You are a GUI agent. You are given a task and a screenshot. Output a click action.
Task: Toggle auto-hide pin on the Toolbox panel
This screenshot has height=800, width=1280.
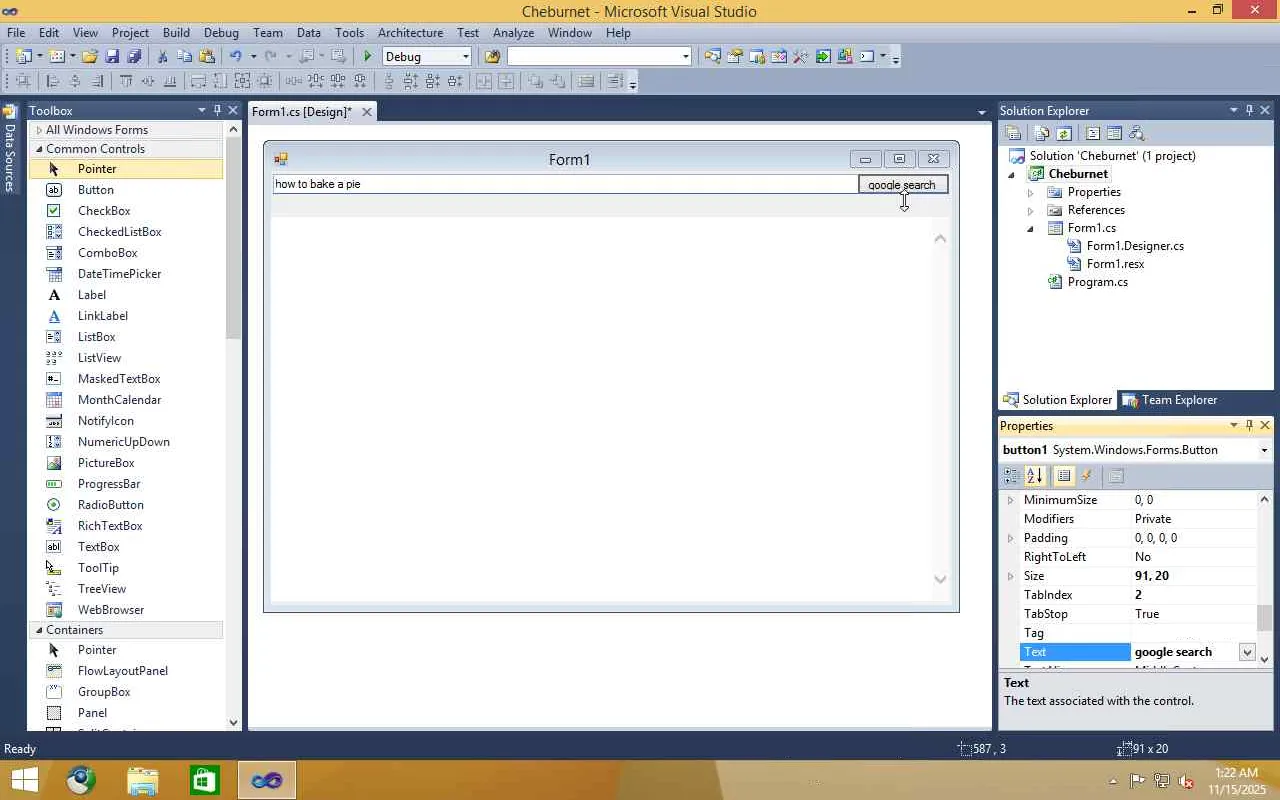point(217,110)
